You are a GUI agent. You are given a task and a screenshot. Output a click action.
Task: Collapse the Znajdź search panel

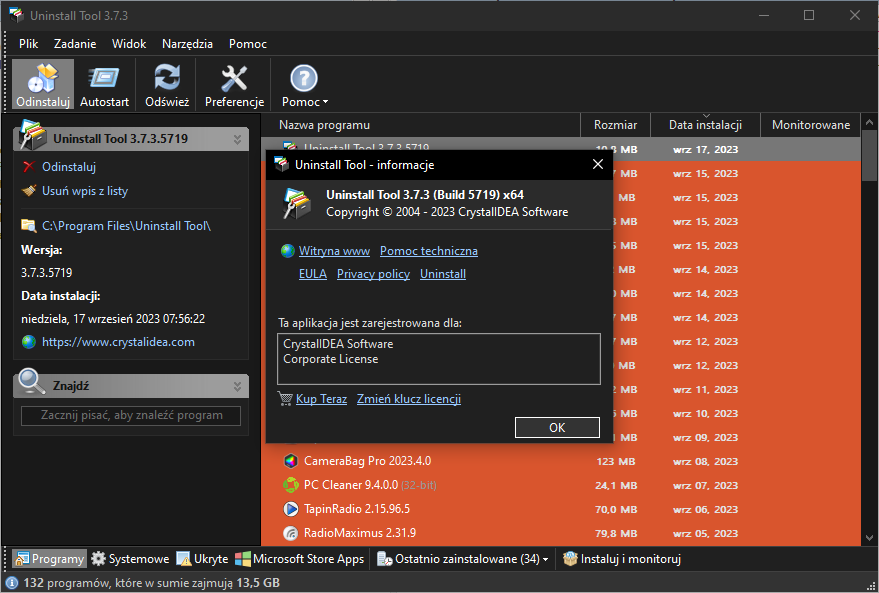pyautogui.click(x=237, y=386)
